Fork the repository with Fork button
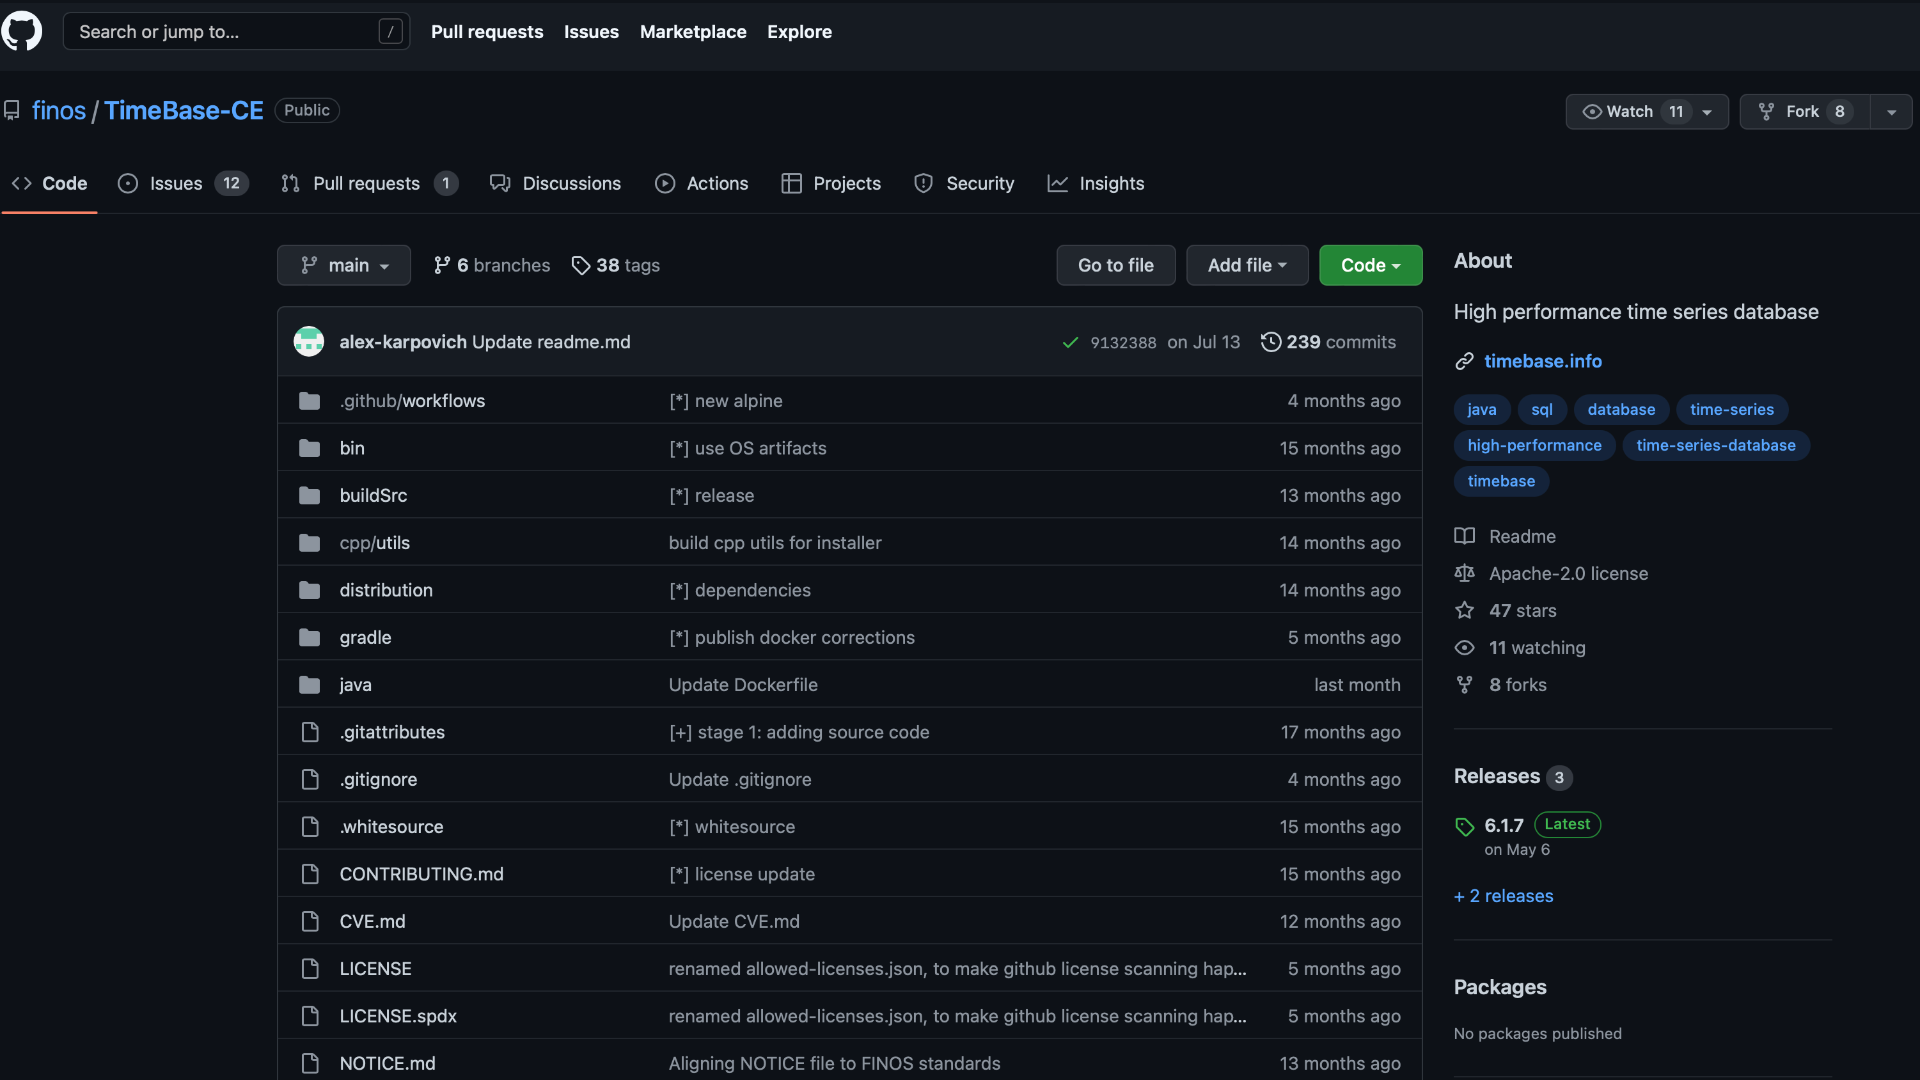 pos(1805,112)
